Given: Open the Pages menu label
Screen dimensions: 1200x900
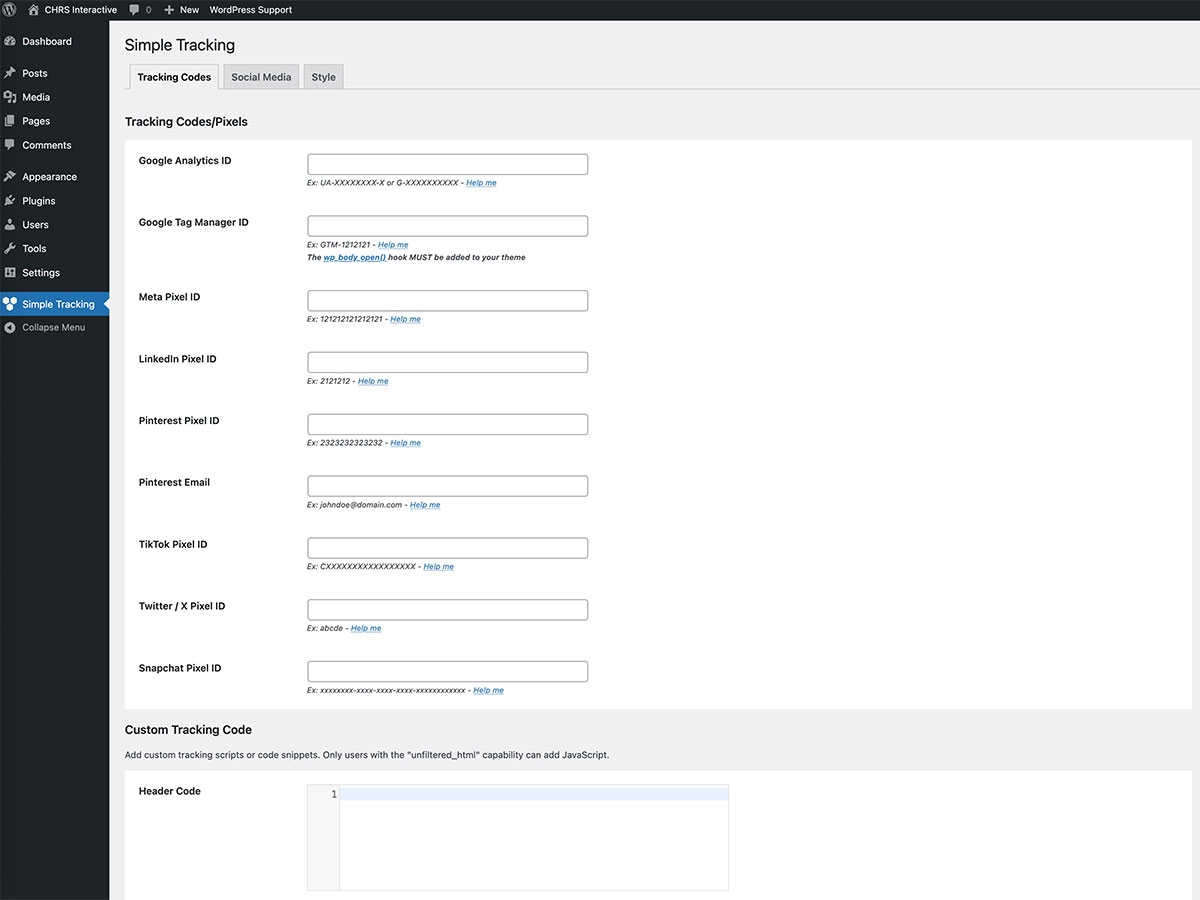Looking at the screenshot, I should 36,121.
